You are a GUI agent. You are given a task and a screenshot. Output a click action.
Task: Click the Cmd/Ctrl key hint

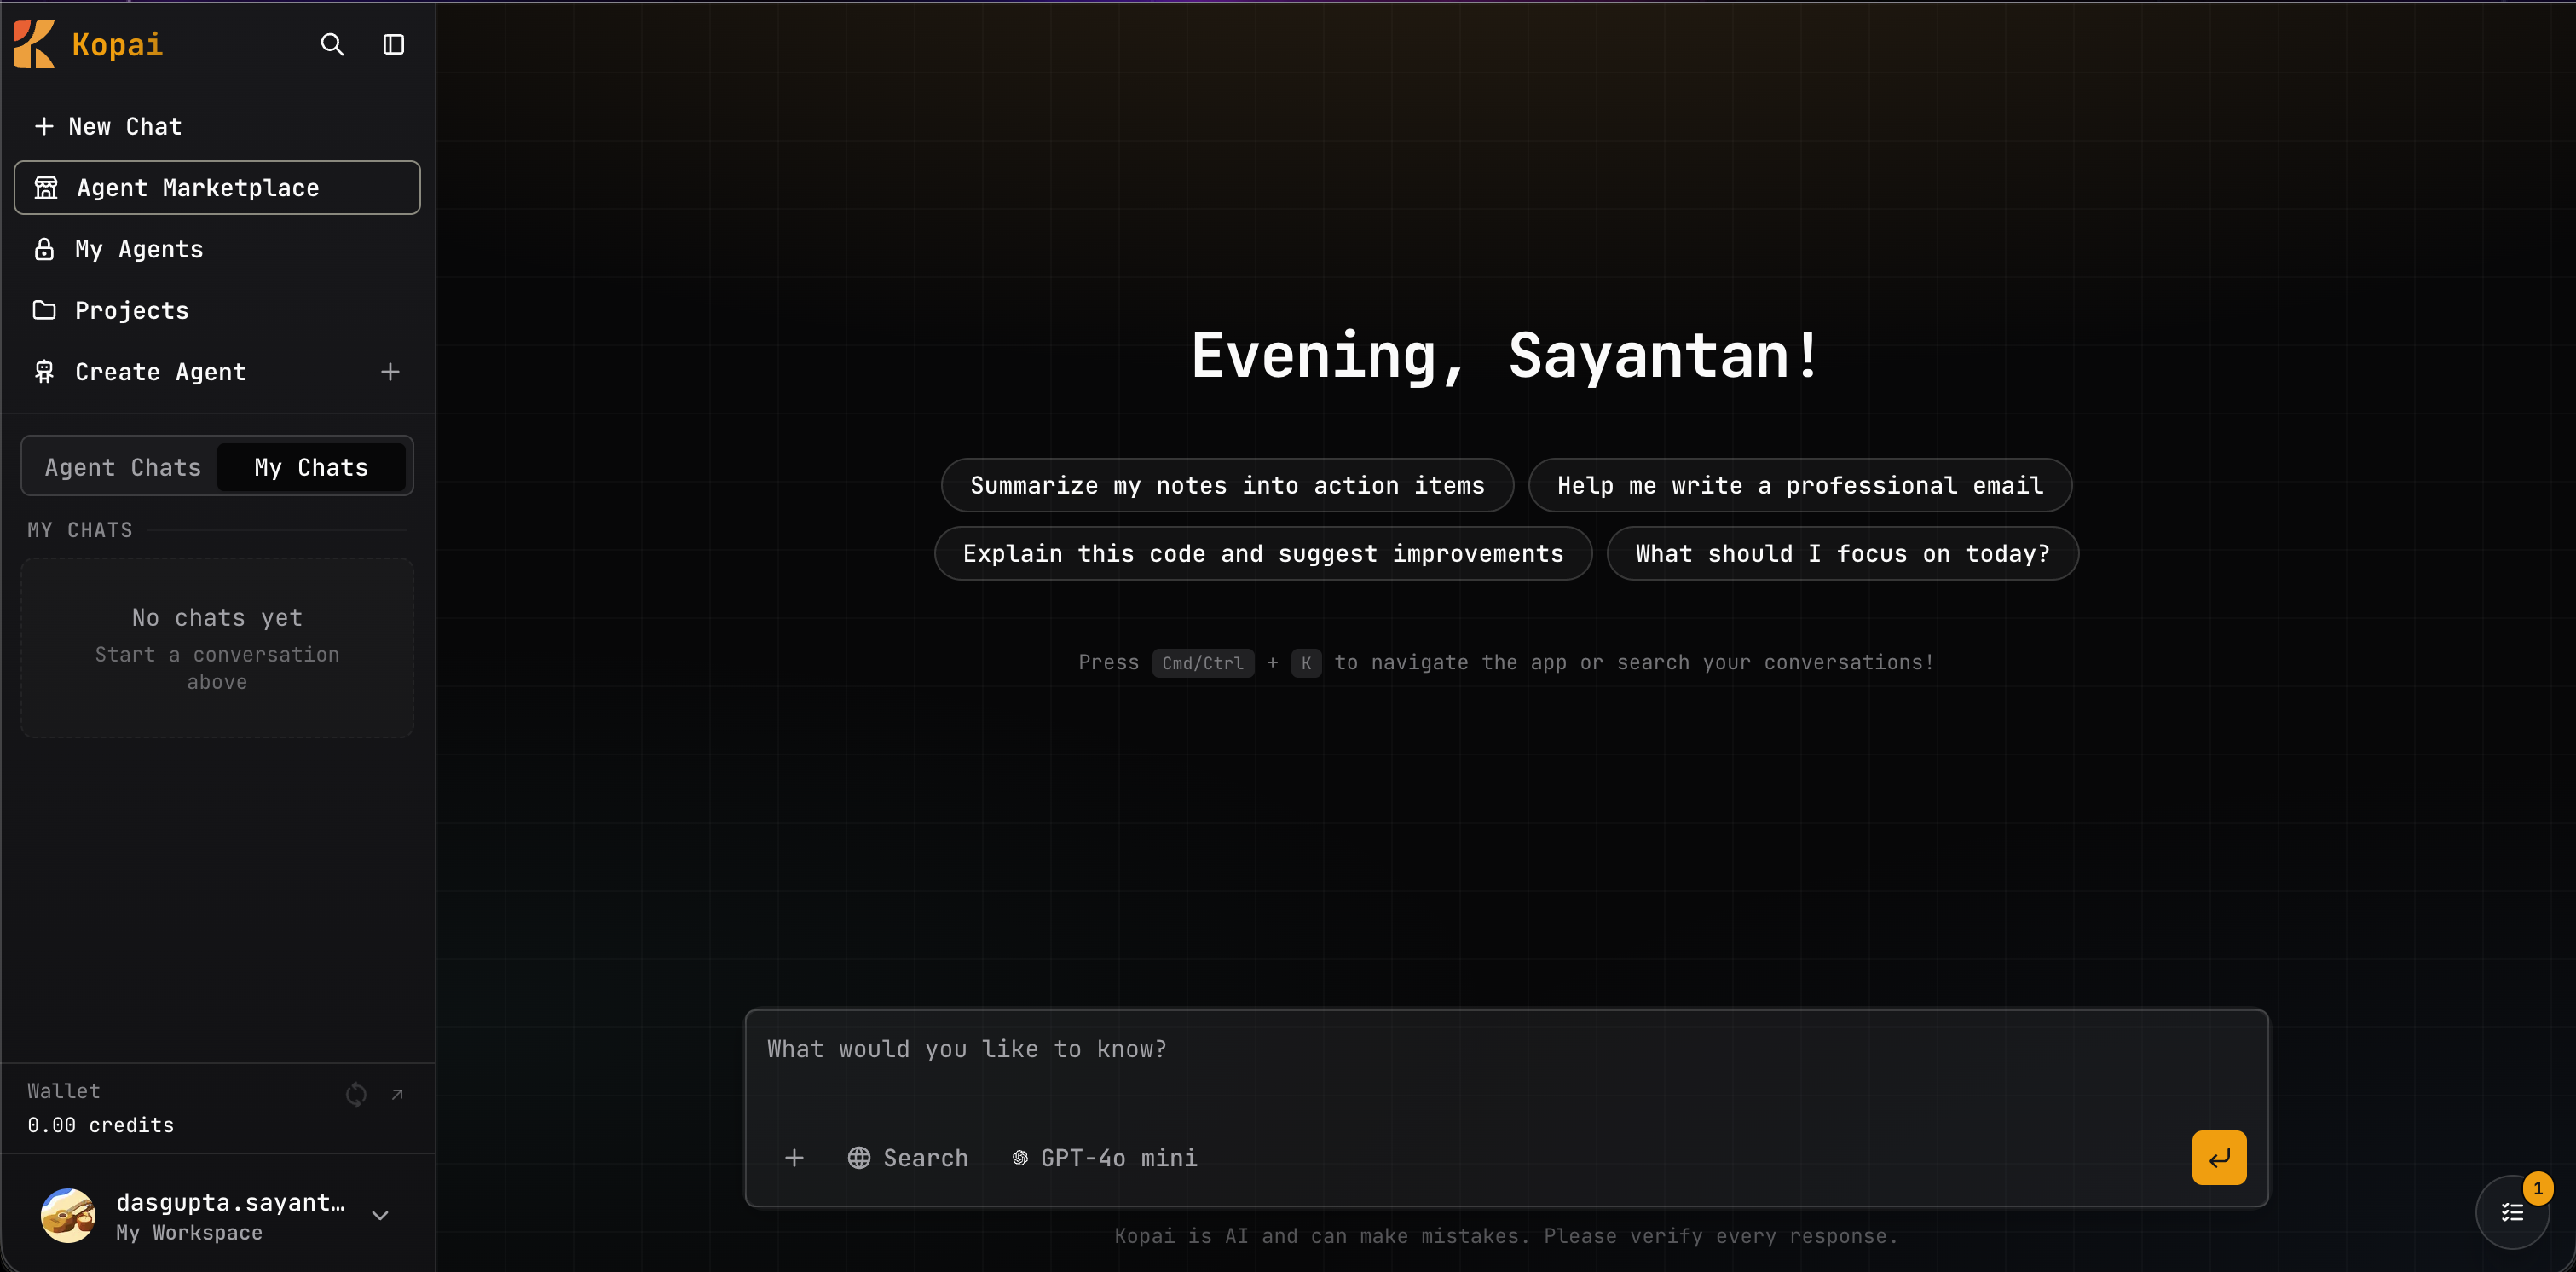(x=1203, y=663)
